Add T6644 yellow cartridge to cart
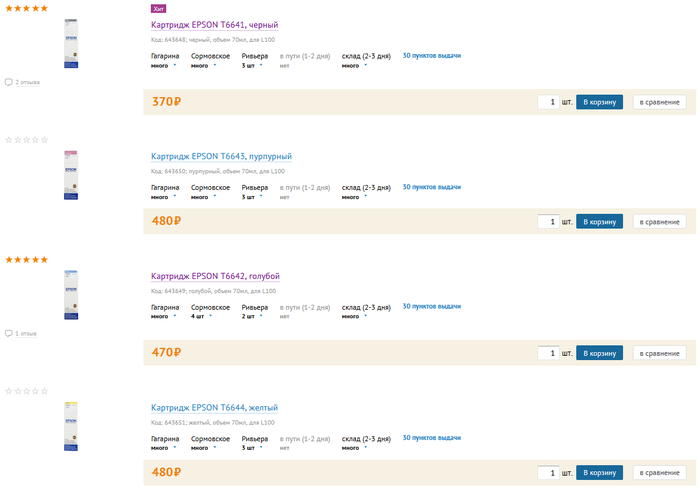700x491 pixels. 599,473
